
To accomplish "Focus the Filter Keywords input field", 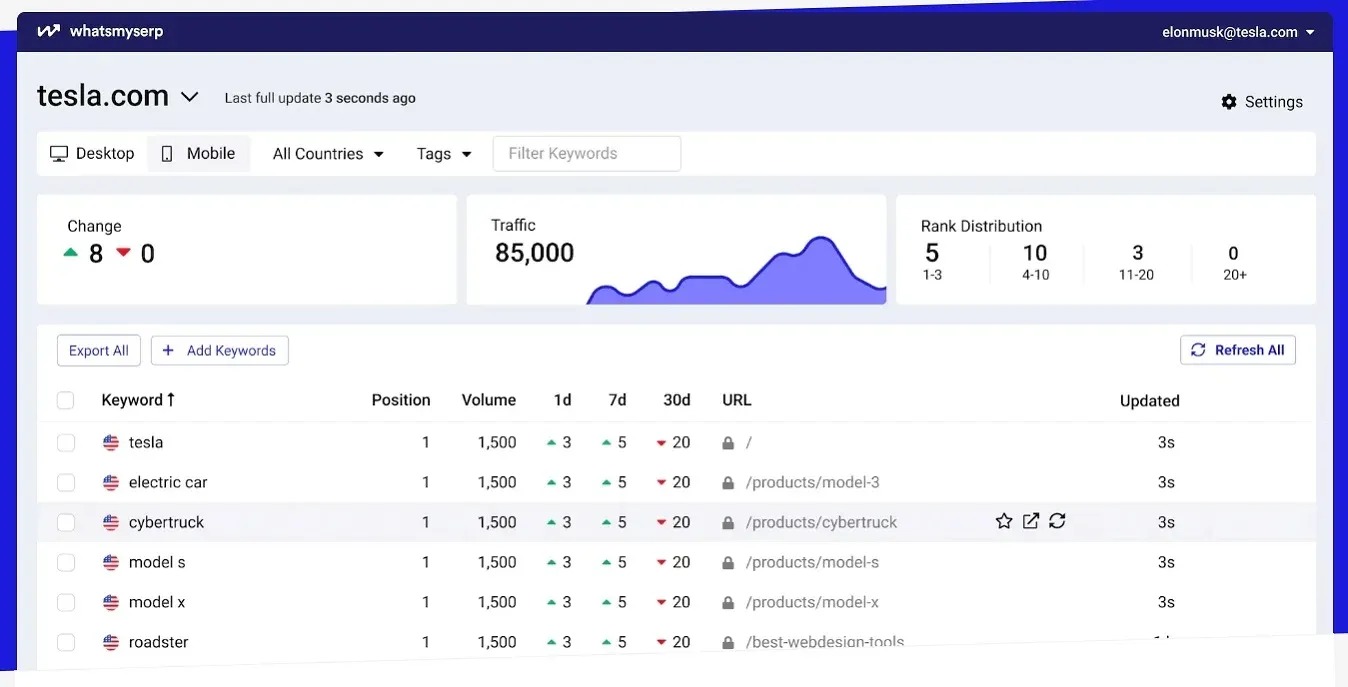I will [587, 154].
